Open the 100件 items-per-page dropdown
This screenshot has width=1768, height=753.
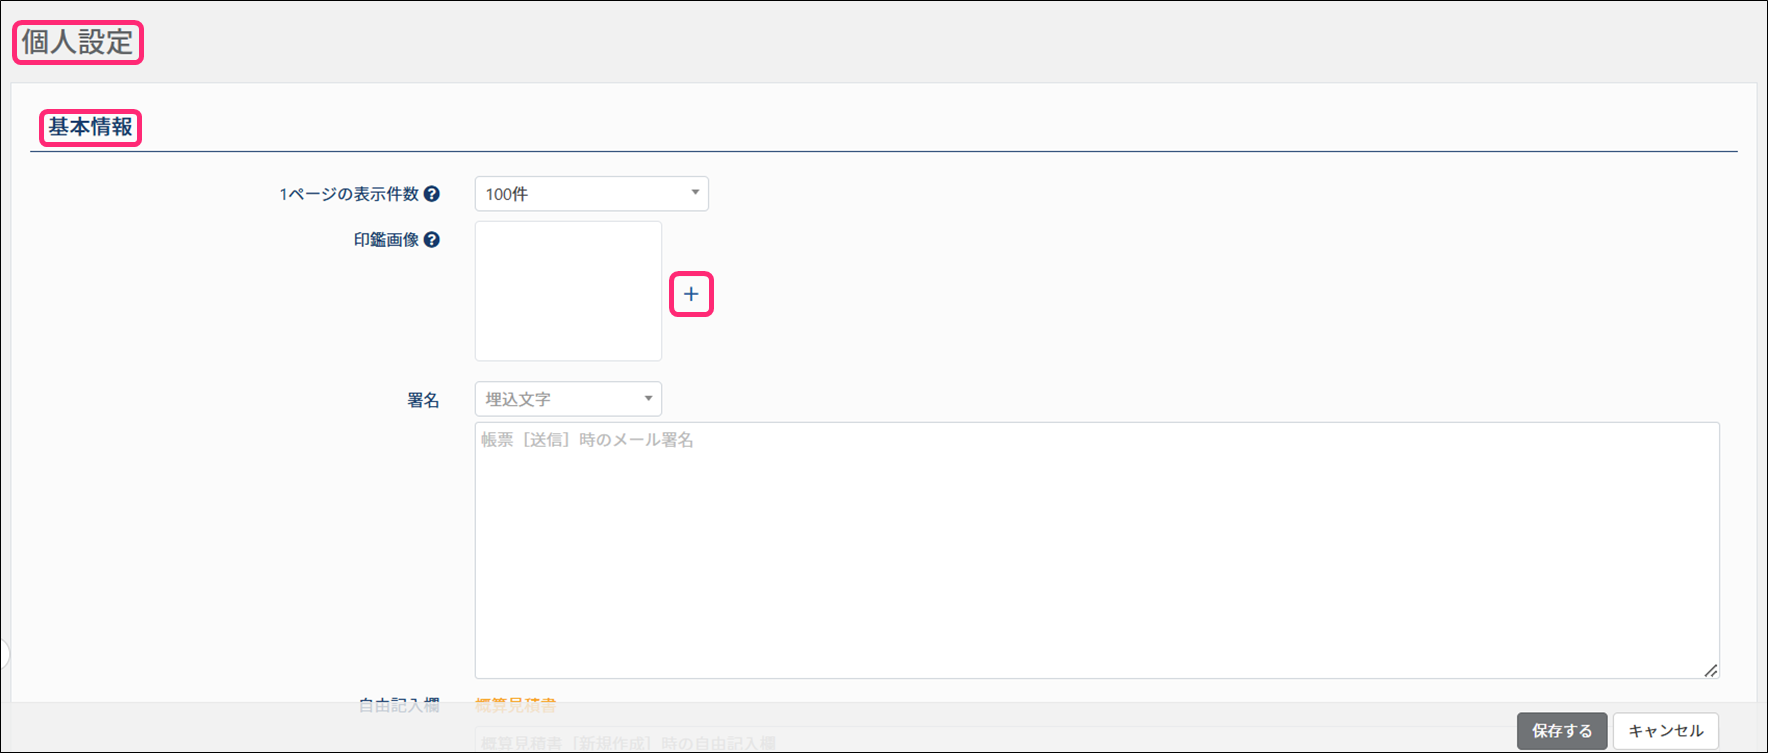[x=591, y=194]
